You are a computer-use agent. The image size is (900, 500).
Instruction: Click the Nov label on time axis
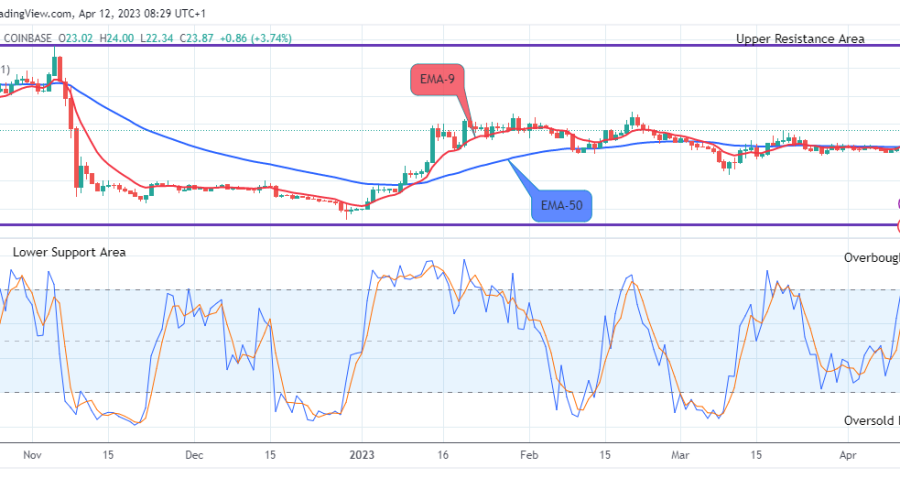pyautogui.click(x=32, y=455)
